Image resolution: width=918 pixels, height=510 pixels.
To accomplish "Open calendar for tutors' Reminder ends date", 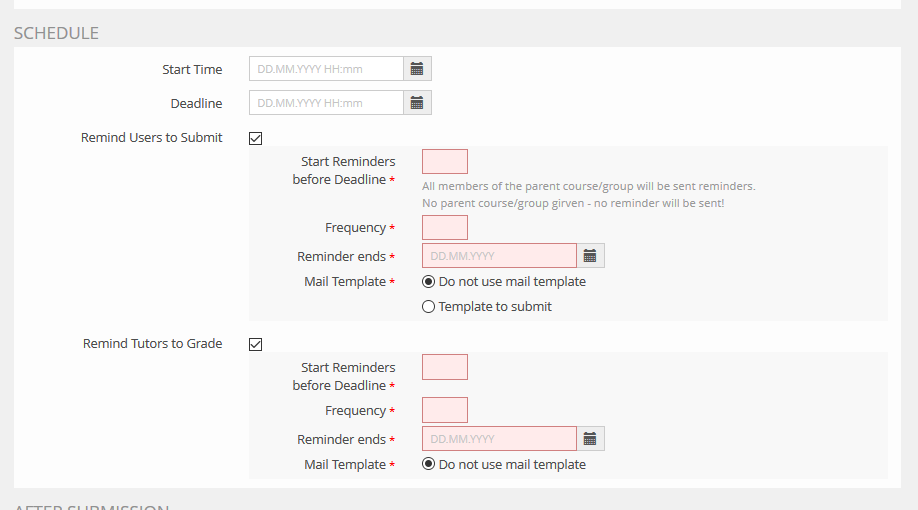I will (x=590, y=439).
